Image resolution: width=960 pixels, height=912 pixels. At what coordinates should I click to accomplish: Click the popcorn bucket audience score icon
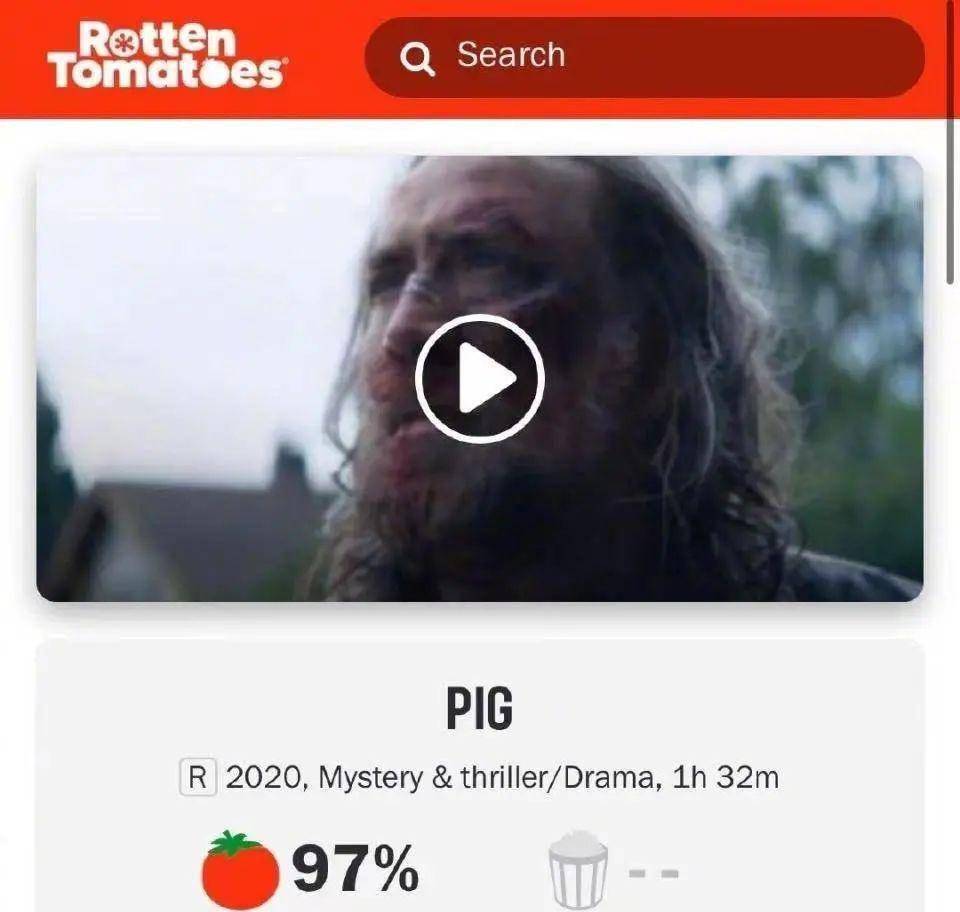point(578,870)
